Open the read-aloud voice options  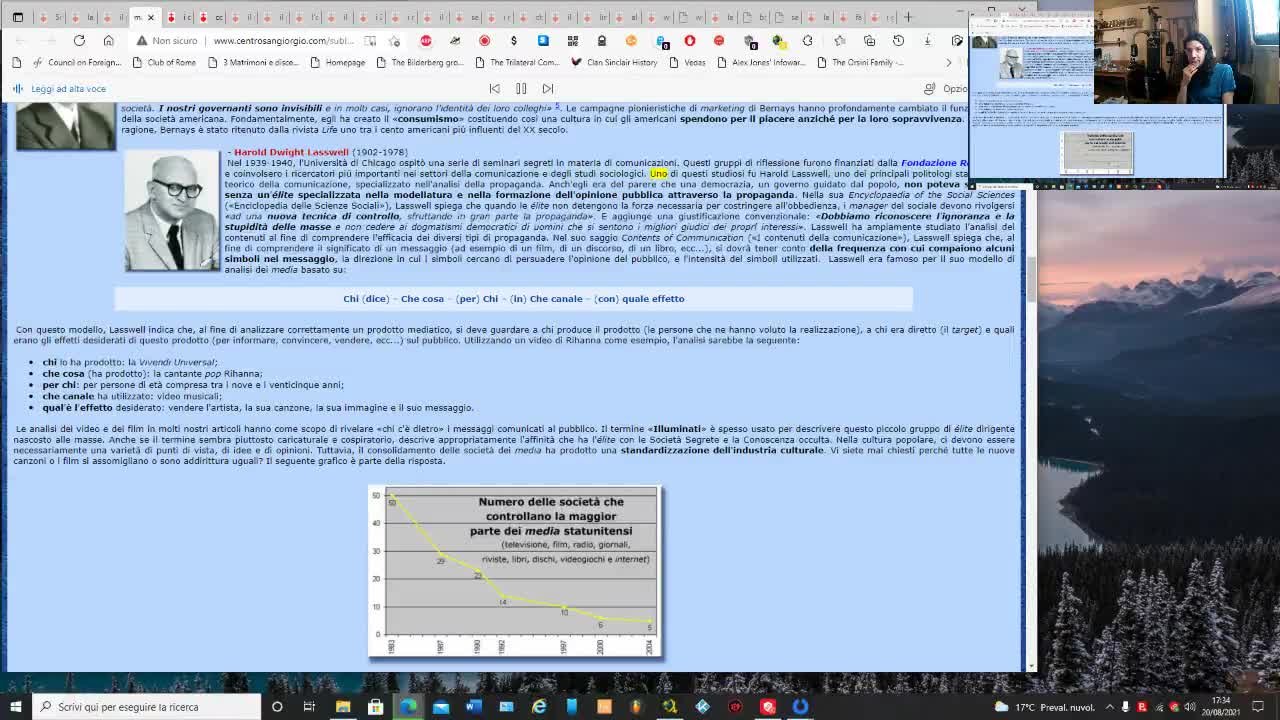point(945,88)
